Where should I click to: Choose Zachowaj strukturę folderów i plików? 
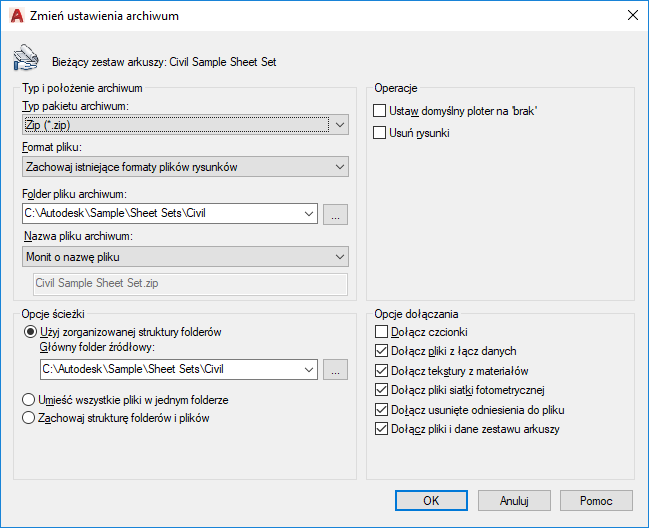[29, 418]
